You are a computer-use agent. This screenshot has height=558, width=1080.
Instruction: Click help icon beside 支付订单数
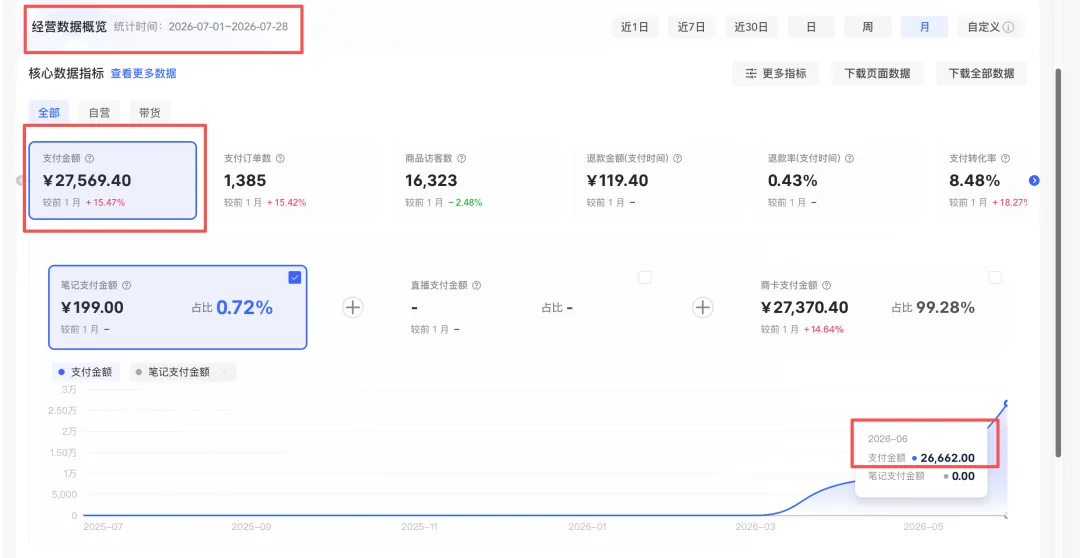[280, 158]
